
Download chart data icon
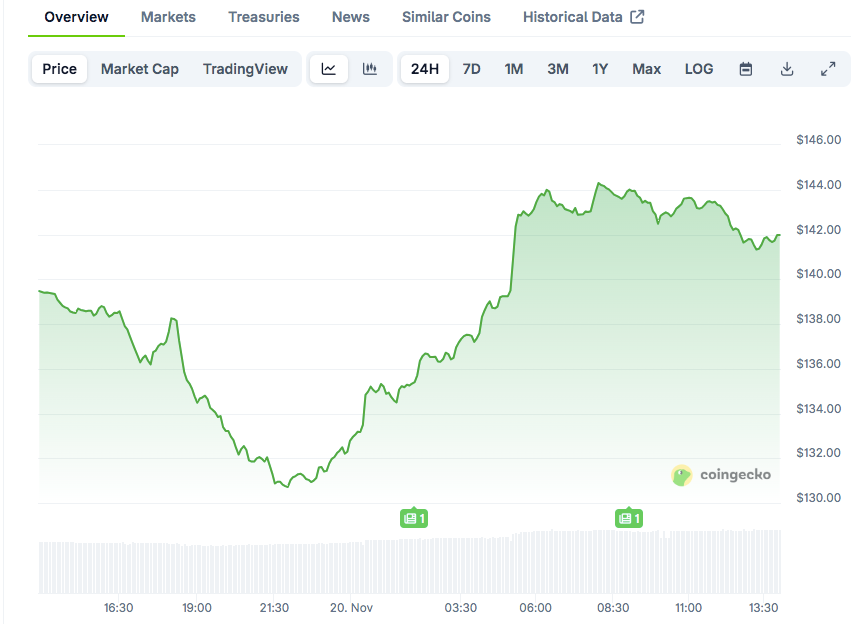click(787, 69)
